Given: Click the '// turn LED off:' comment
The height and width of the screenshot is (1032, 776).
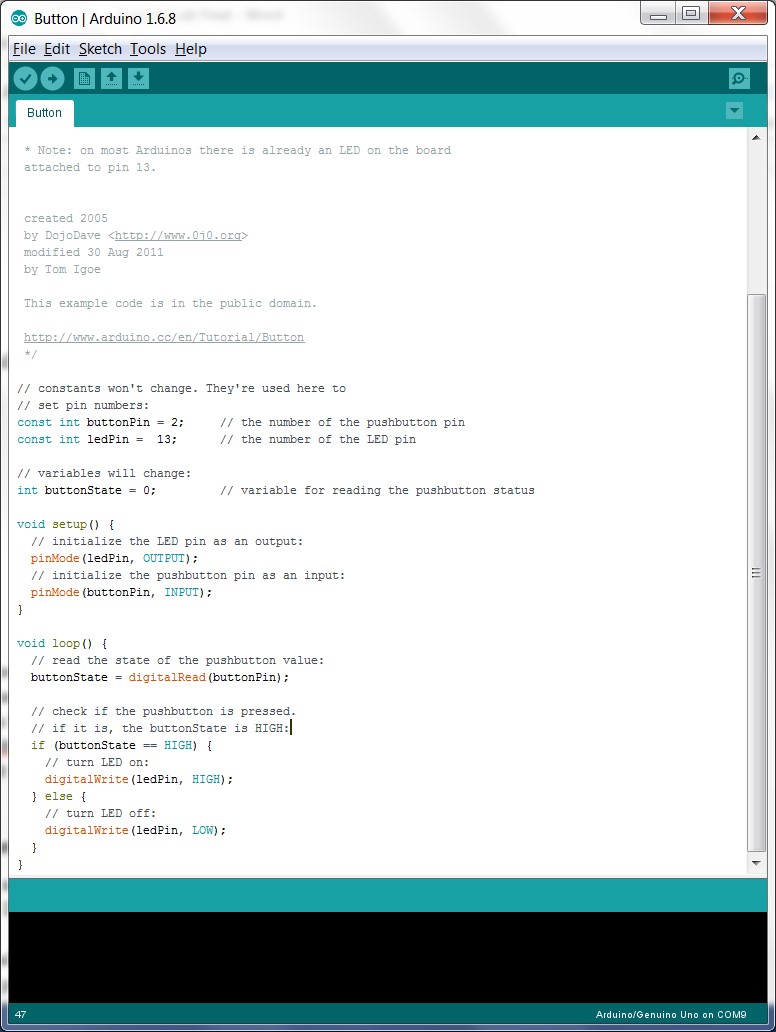Looking at the screenshot, I should pyautogui.click(x=100, y=813).
